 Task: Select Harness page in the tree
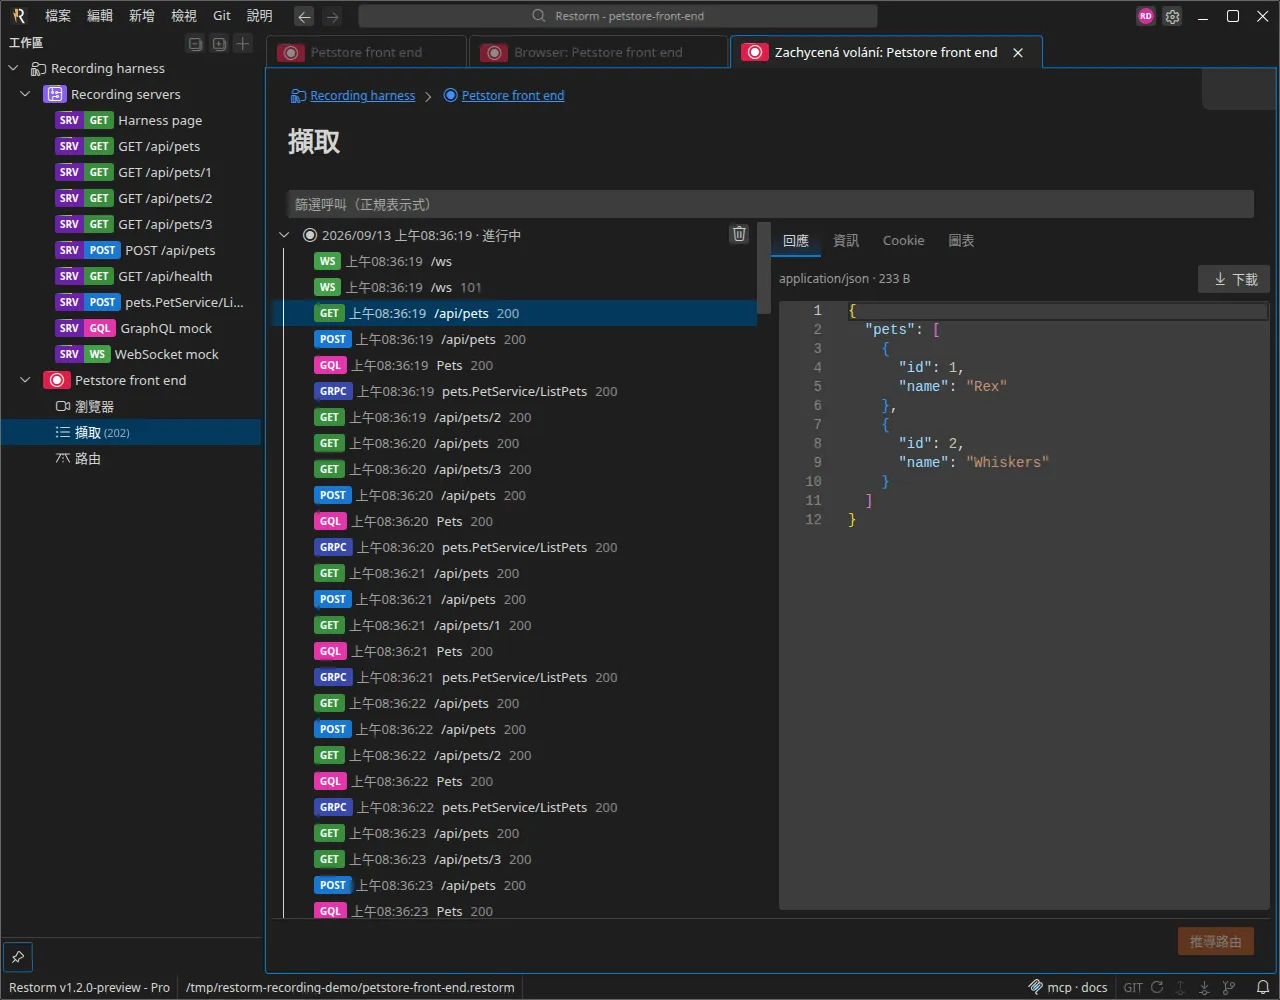[130, 121]
